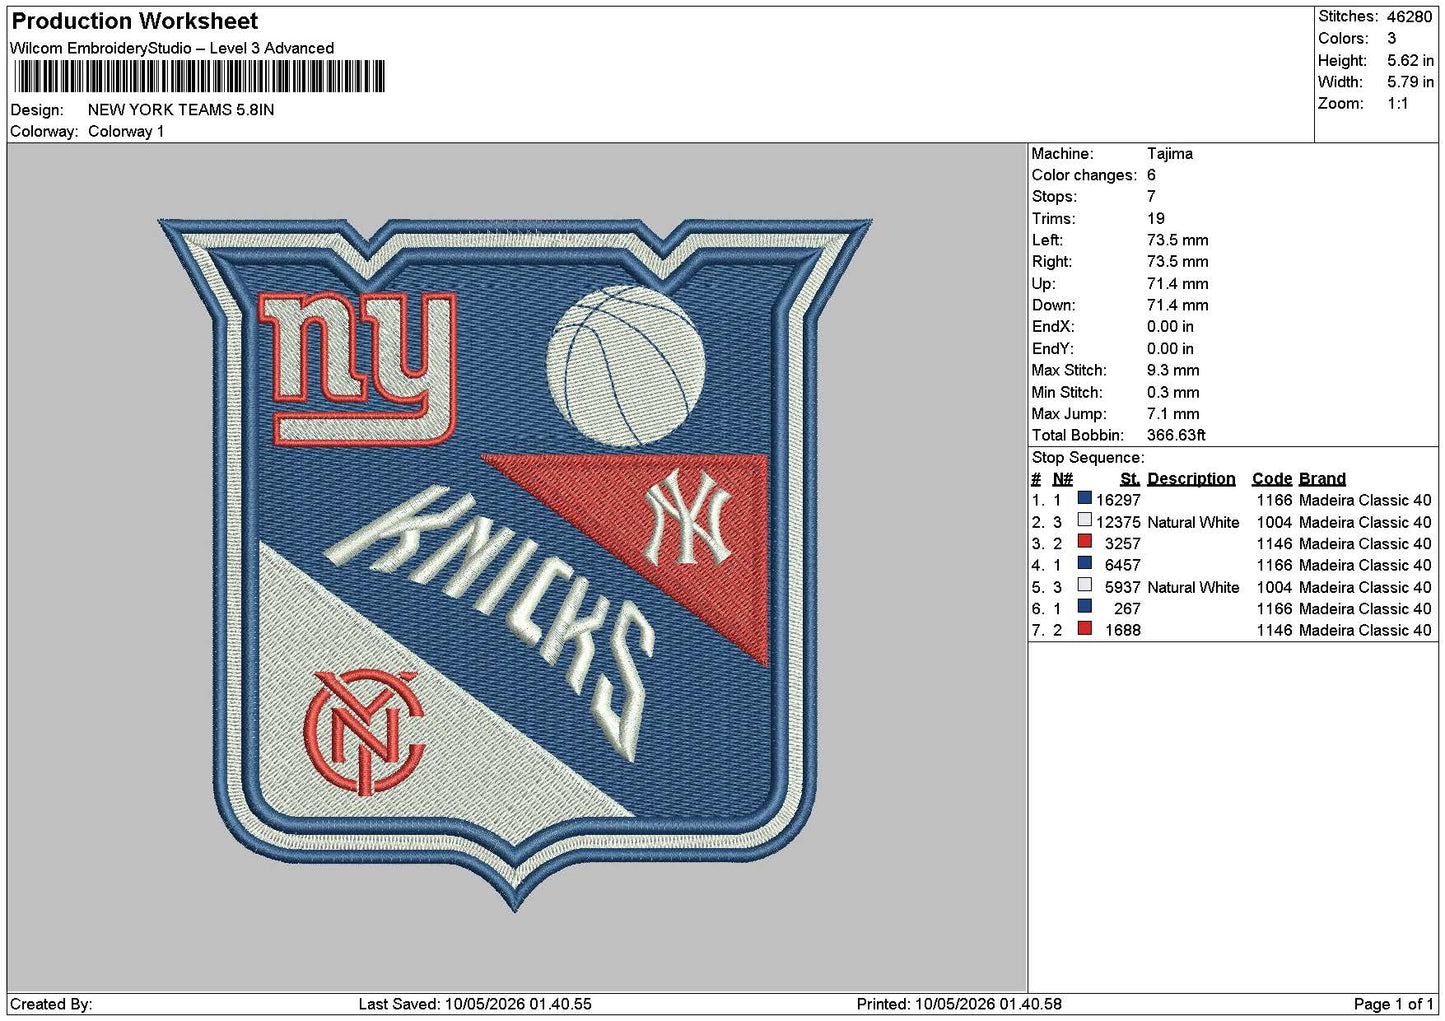Click the design name 'NEW YORK TEAMS 5.8IN'
Screen dimensions: 1445x1021
181,109
